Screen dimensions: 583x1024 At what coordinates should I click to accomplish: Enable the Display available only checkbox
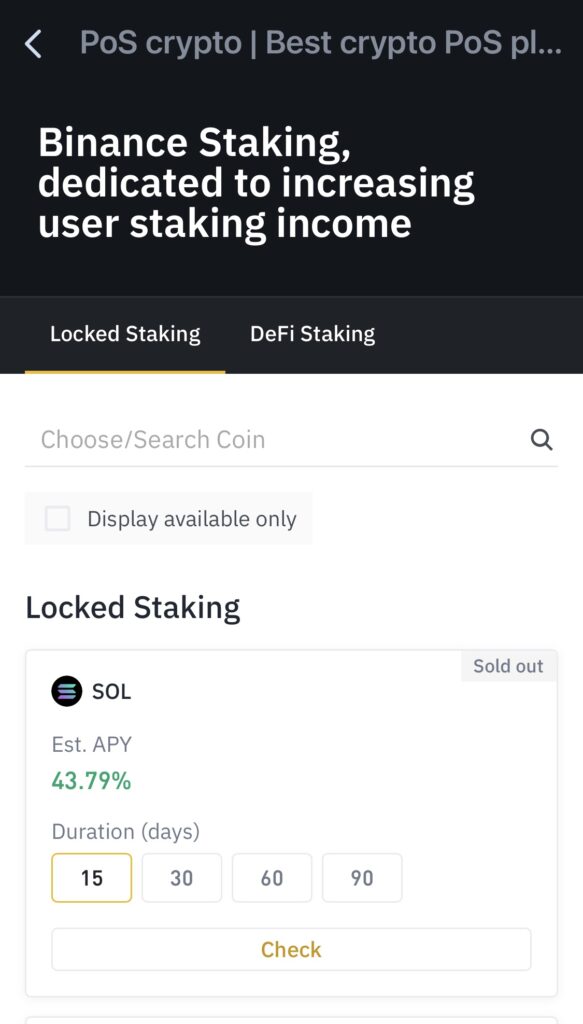pos(57,519)
